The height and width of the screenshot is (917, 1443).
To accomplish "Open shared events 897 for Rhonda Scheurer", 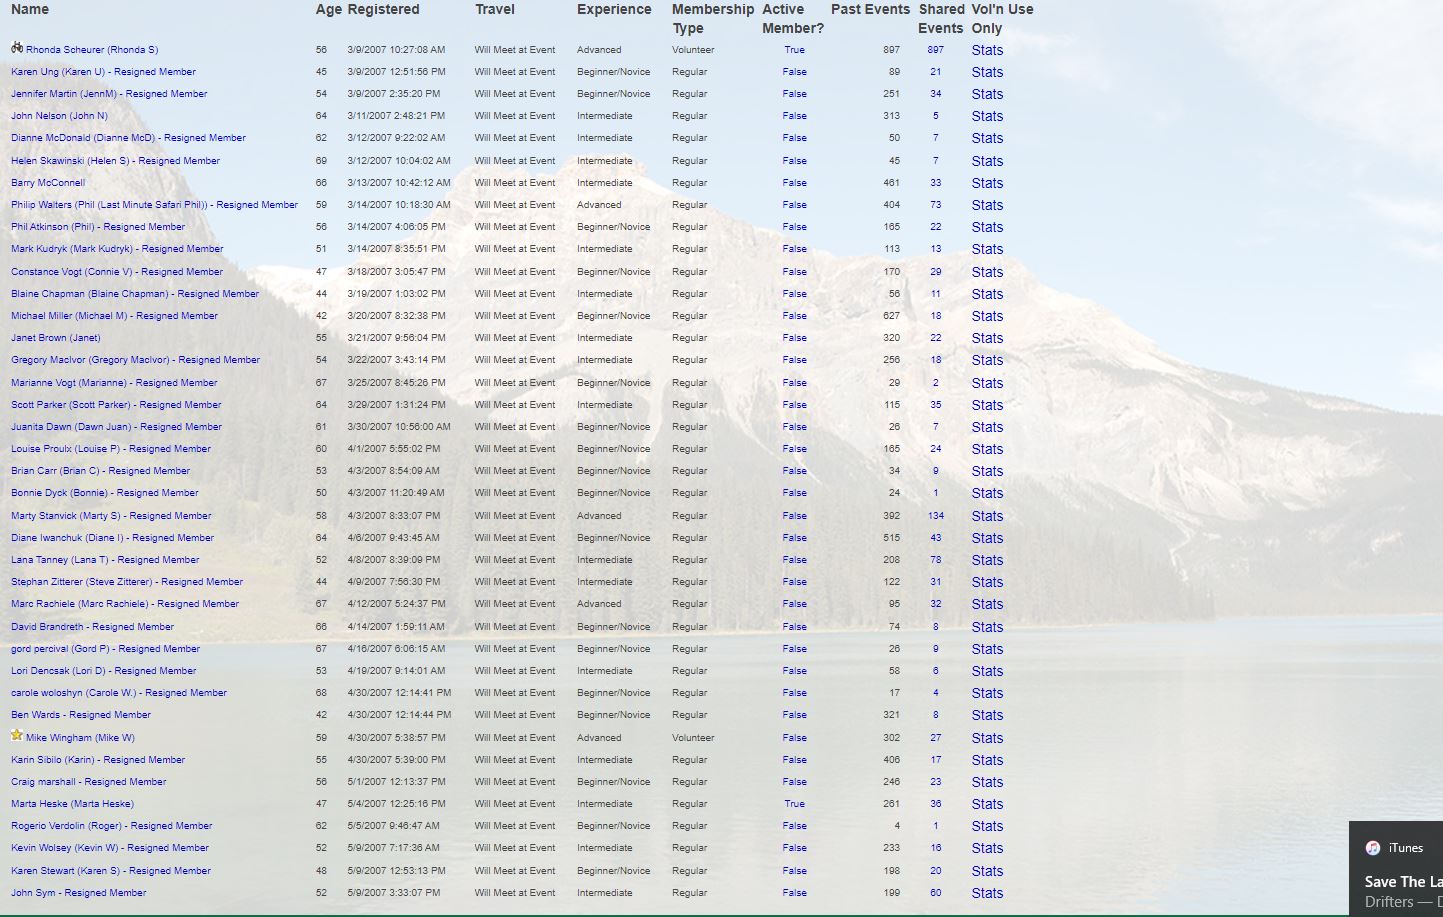I will click(935, 50).
